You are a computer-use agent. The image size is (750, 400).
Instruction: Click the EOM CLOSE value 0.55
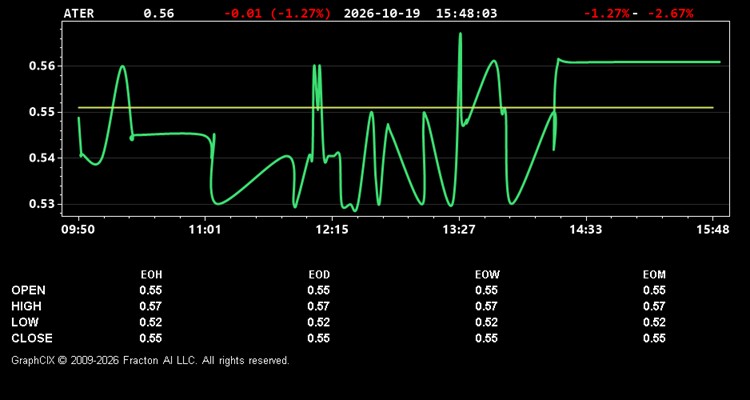click(x=654, y=338)
